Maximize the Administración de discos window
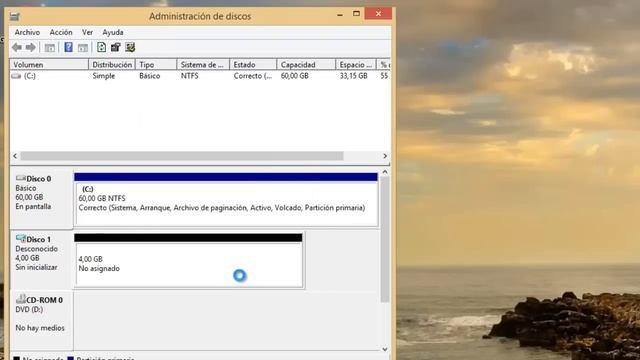 pyautogui.click(x=356, y=14)
